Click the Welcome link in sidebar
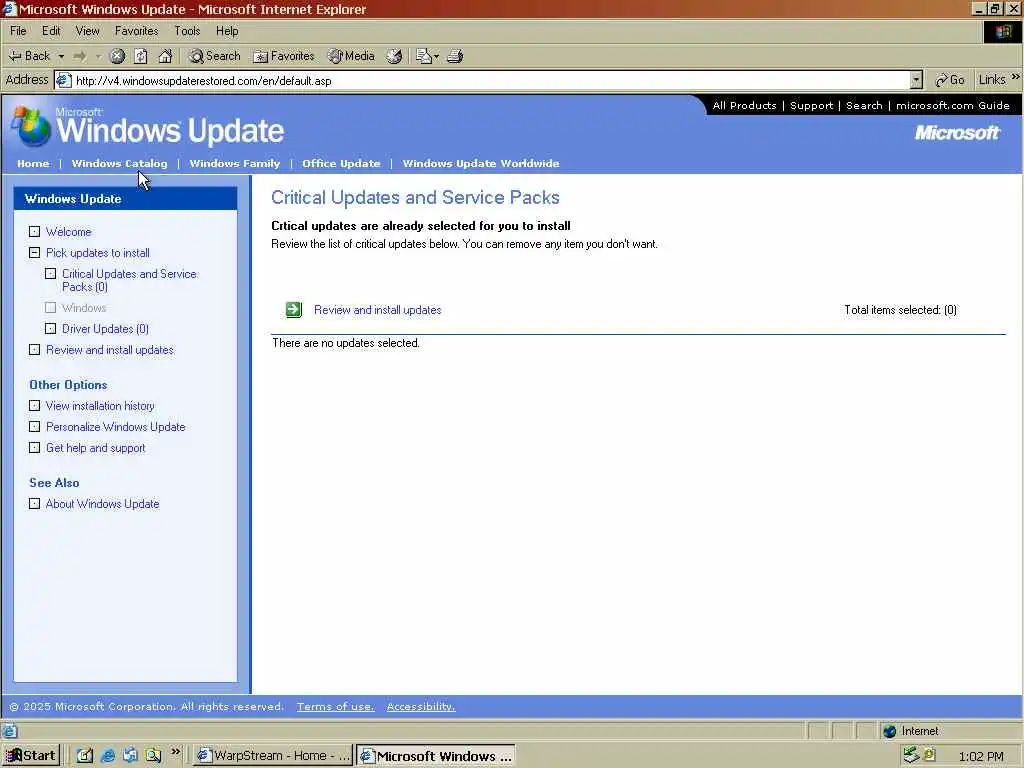 (x=69, y=232)
